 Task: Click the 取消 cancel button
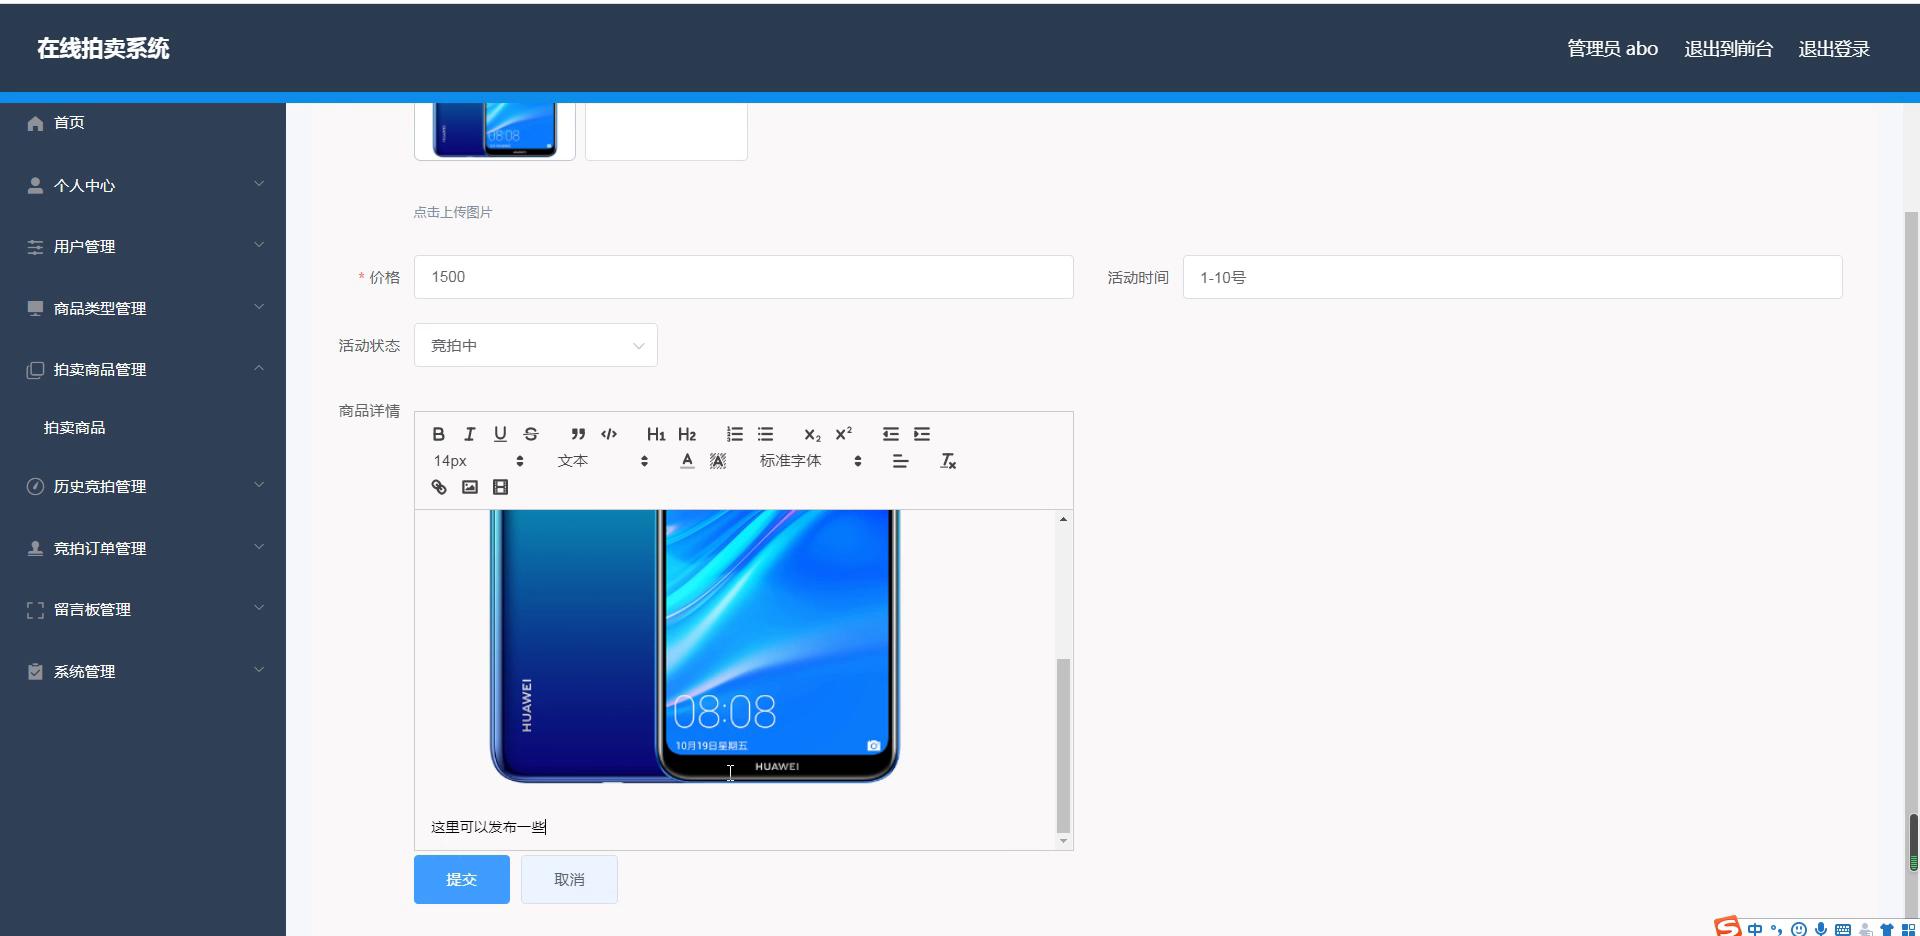568,879
